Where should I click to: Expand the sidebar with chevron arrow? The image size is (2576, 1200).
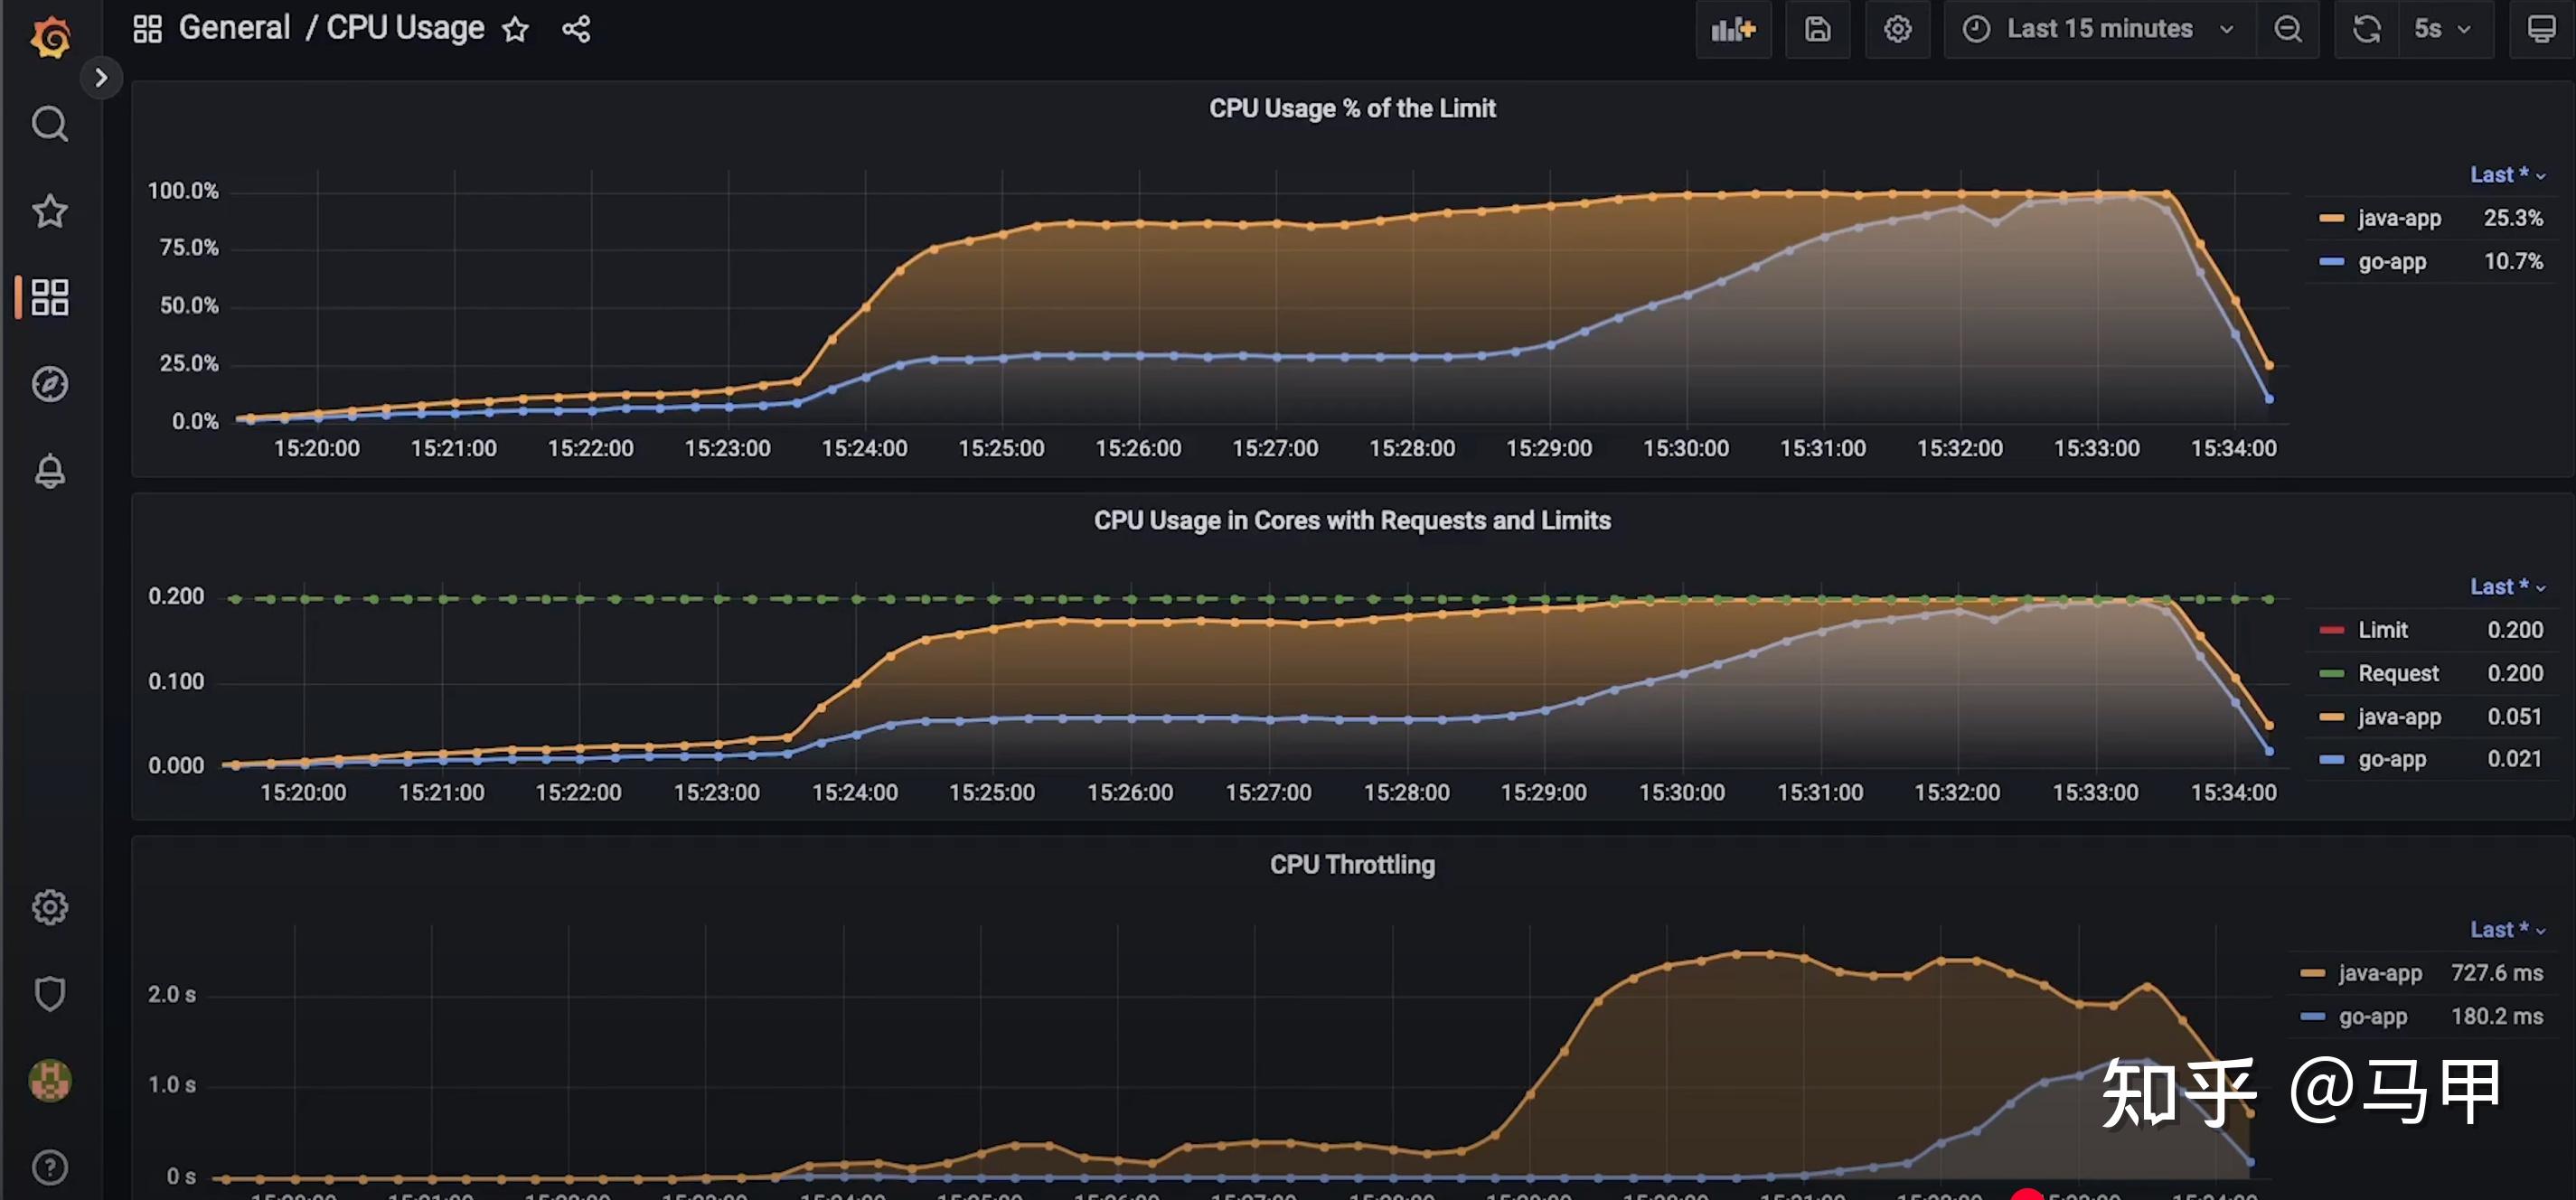(101, 77)
